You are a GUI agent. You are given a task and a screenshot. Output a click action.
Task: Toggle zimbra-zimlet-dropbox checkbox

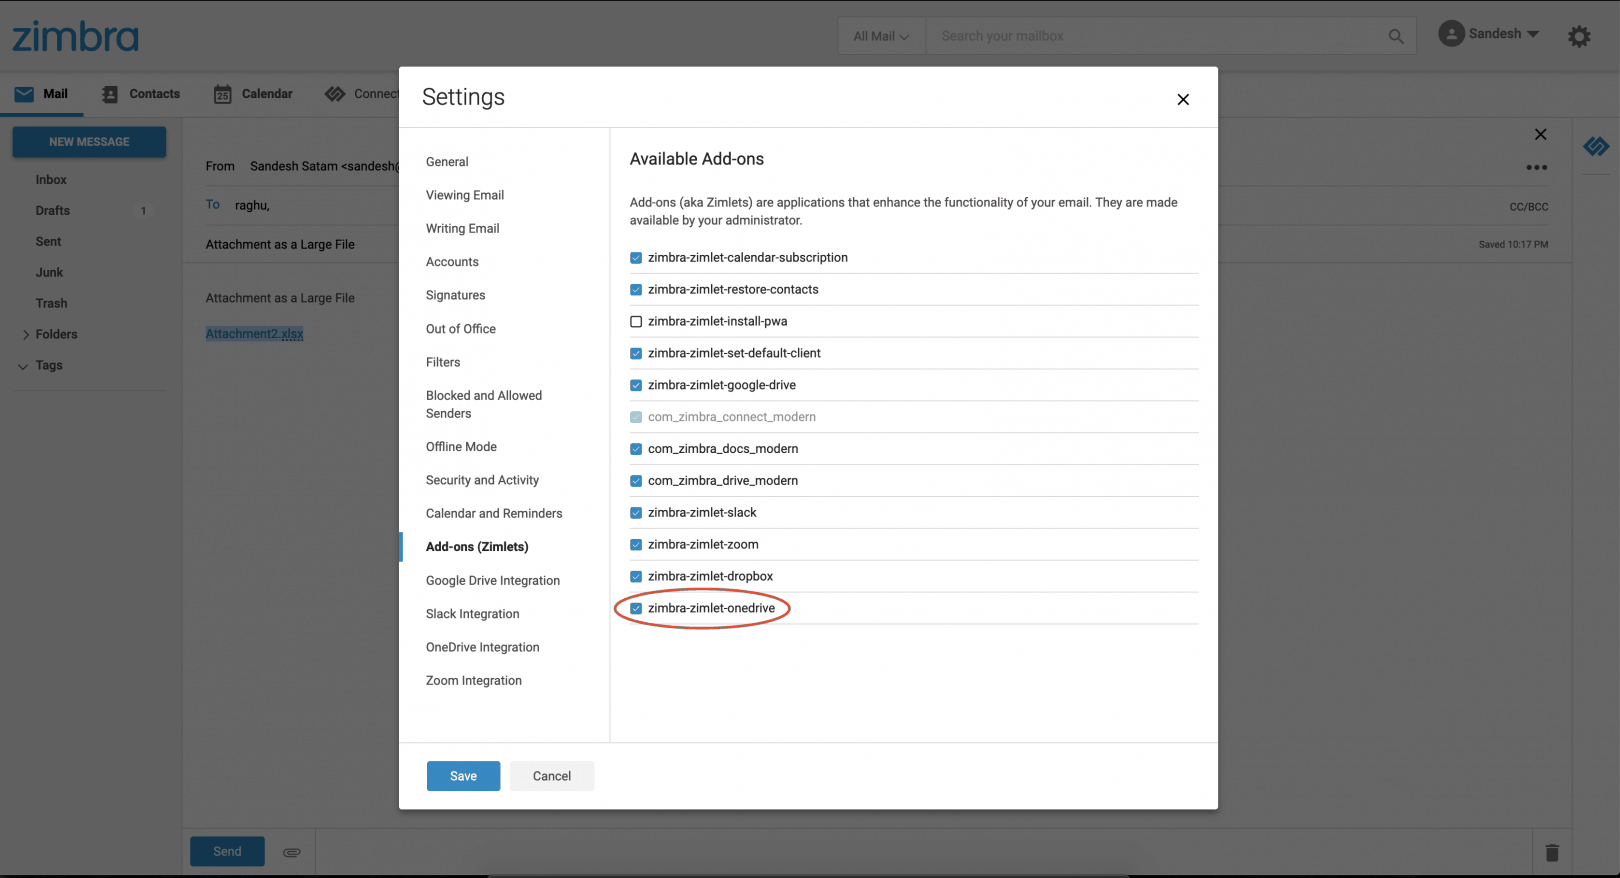tap(636, 576)
